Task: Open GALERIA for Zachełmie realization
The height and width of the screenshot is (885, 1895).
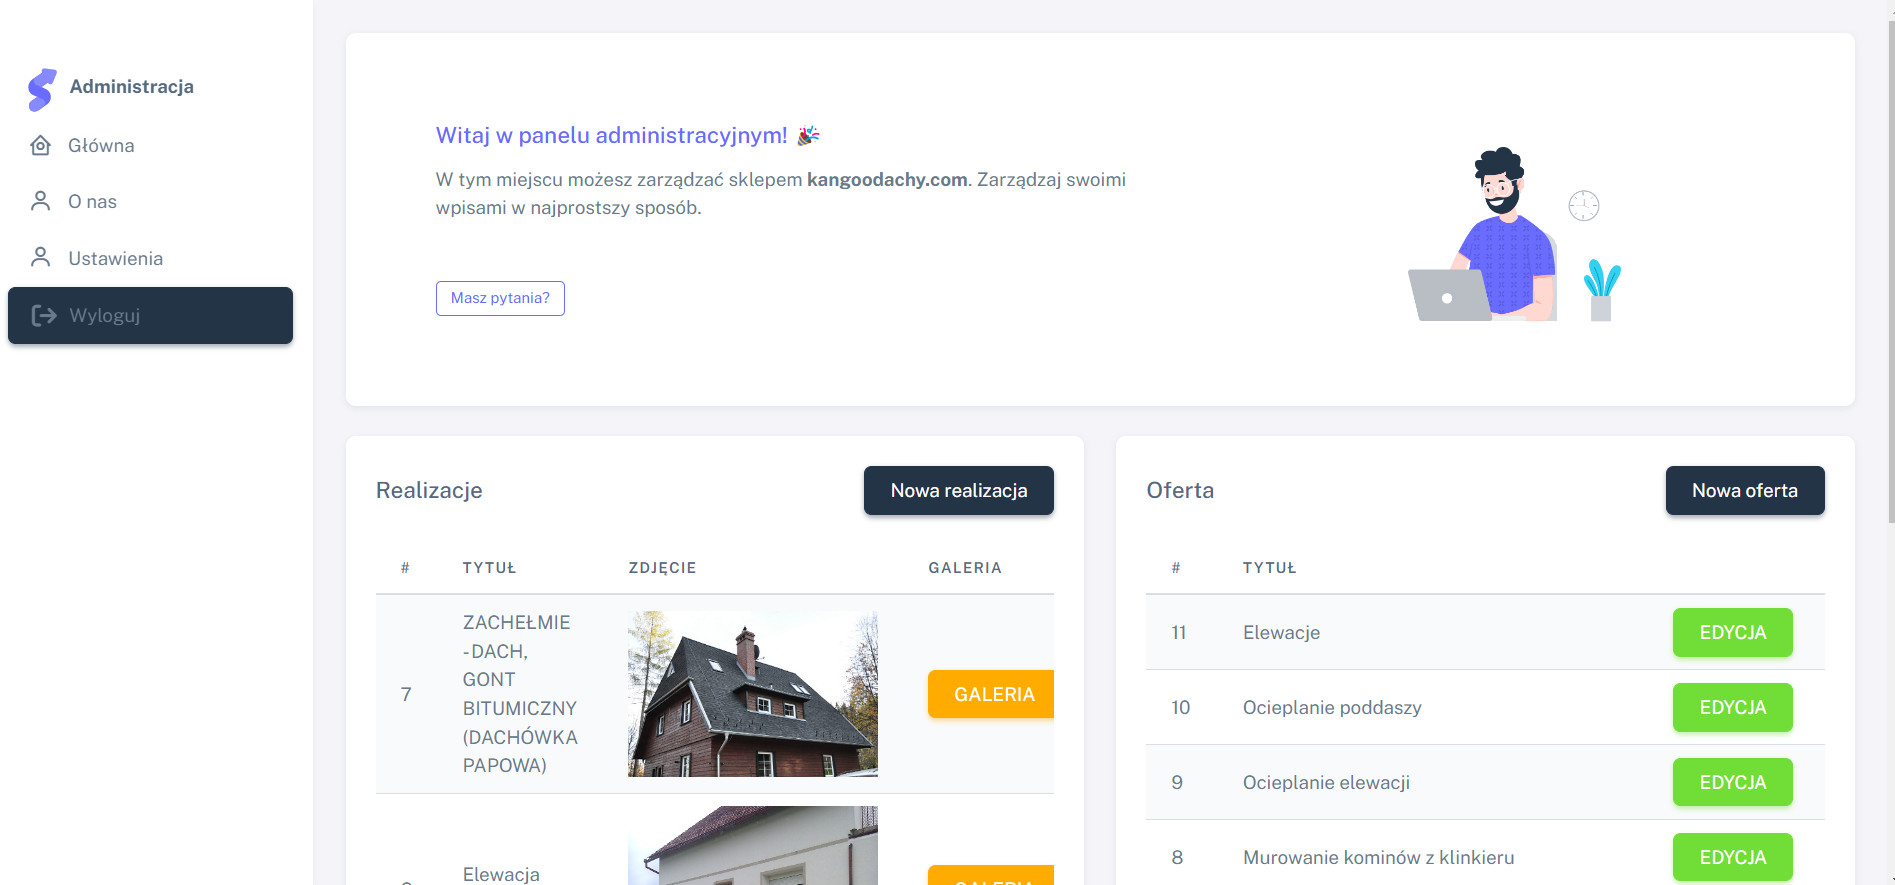Action: click(991, 694)
